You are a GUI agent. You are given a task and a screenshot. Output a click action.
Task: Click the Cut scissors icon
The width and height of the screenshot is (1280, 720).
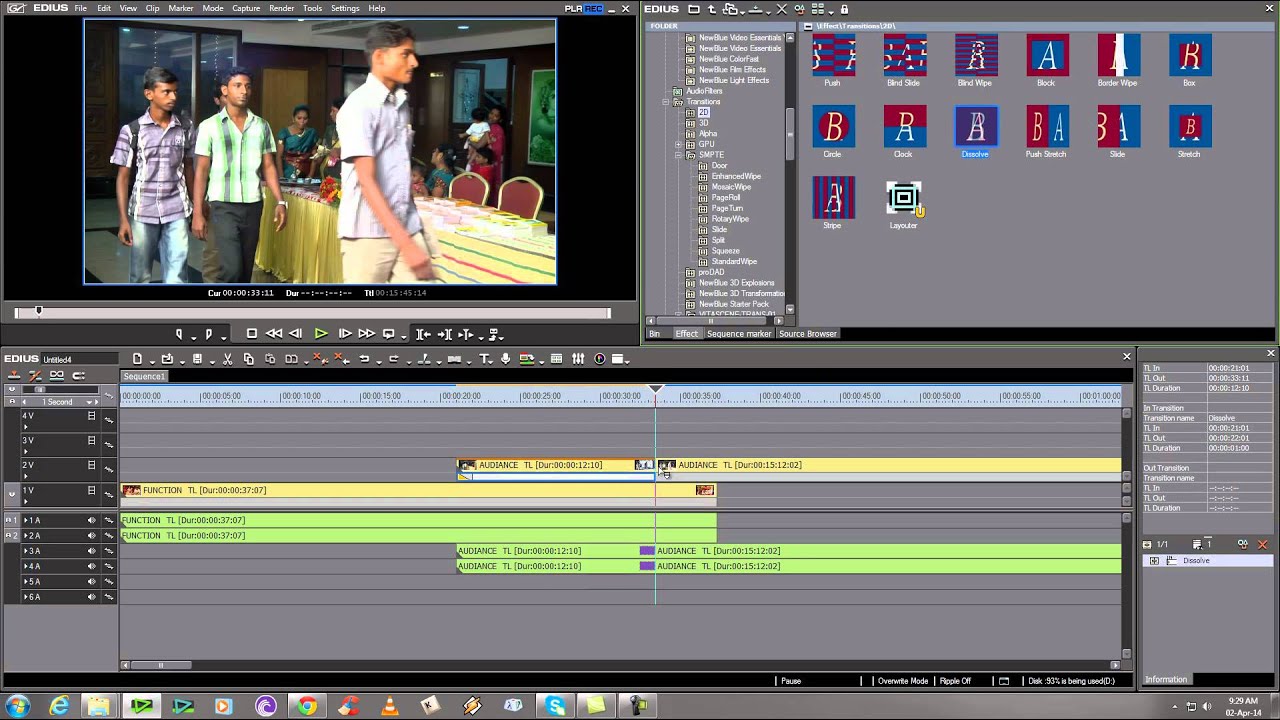228,359
